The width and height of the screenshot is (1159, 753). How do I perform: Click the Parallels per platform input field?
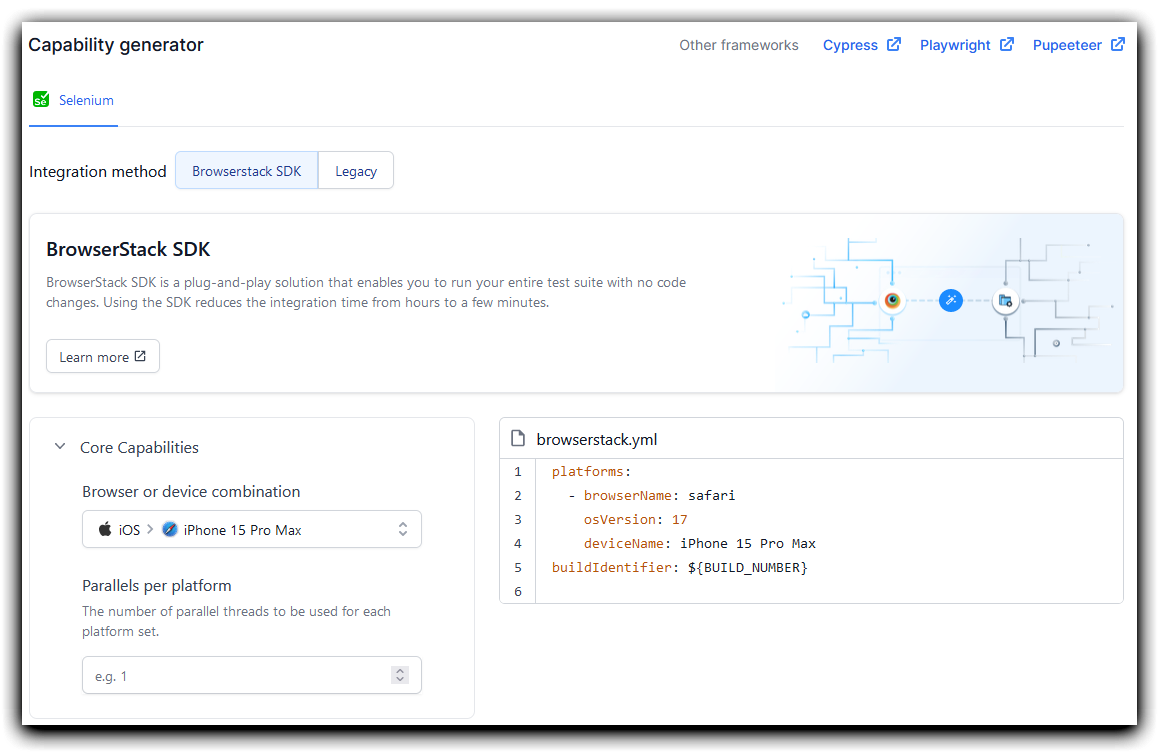(252, 675)
